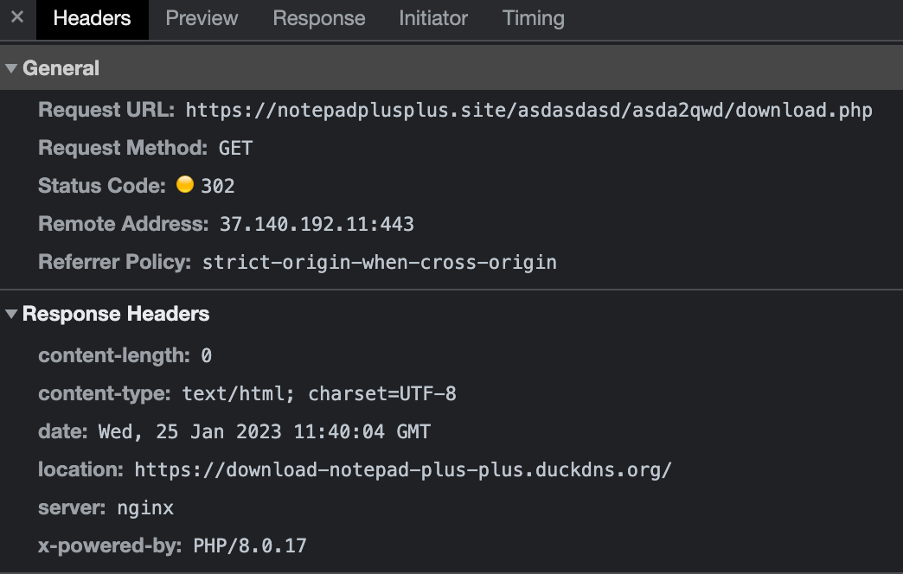
Task: Click the yellow status code indicator dot
Action: (185, 184)
